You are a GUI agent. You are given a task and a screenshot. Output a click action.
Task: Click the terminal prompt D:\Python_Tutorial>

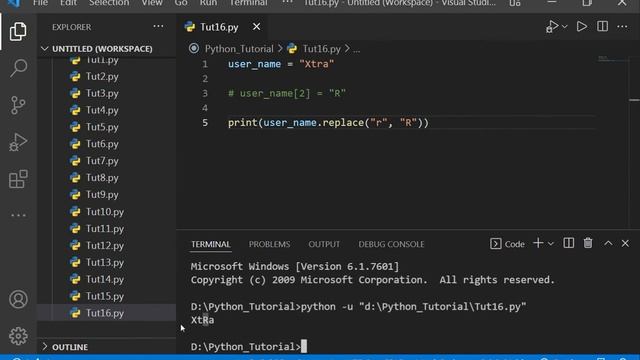point(245,347)
